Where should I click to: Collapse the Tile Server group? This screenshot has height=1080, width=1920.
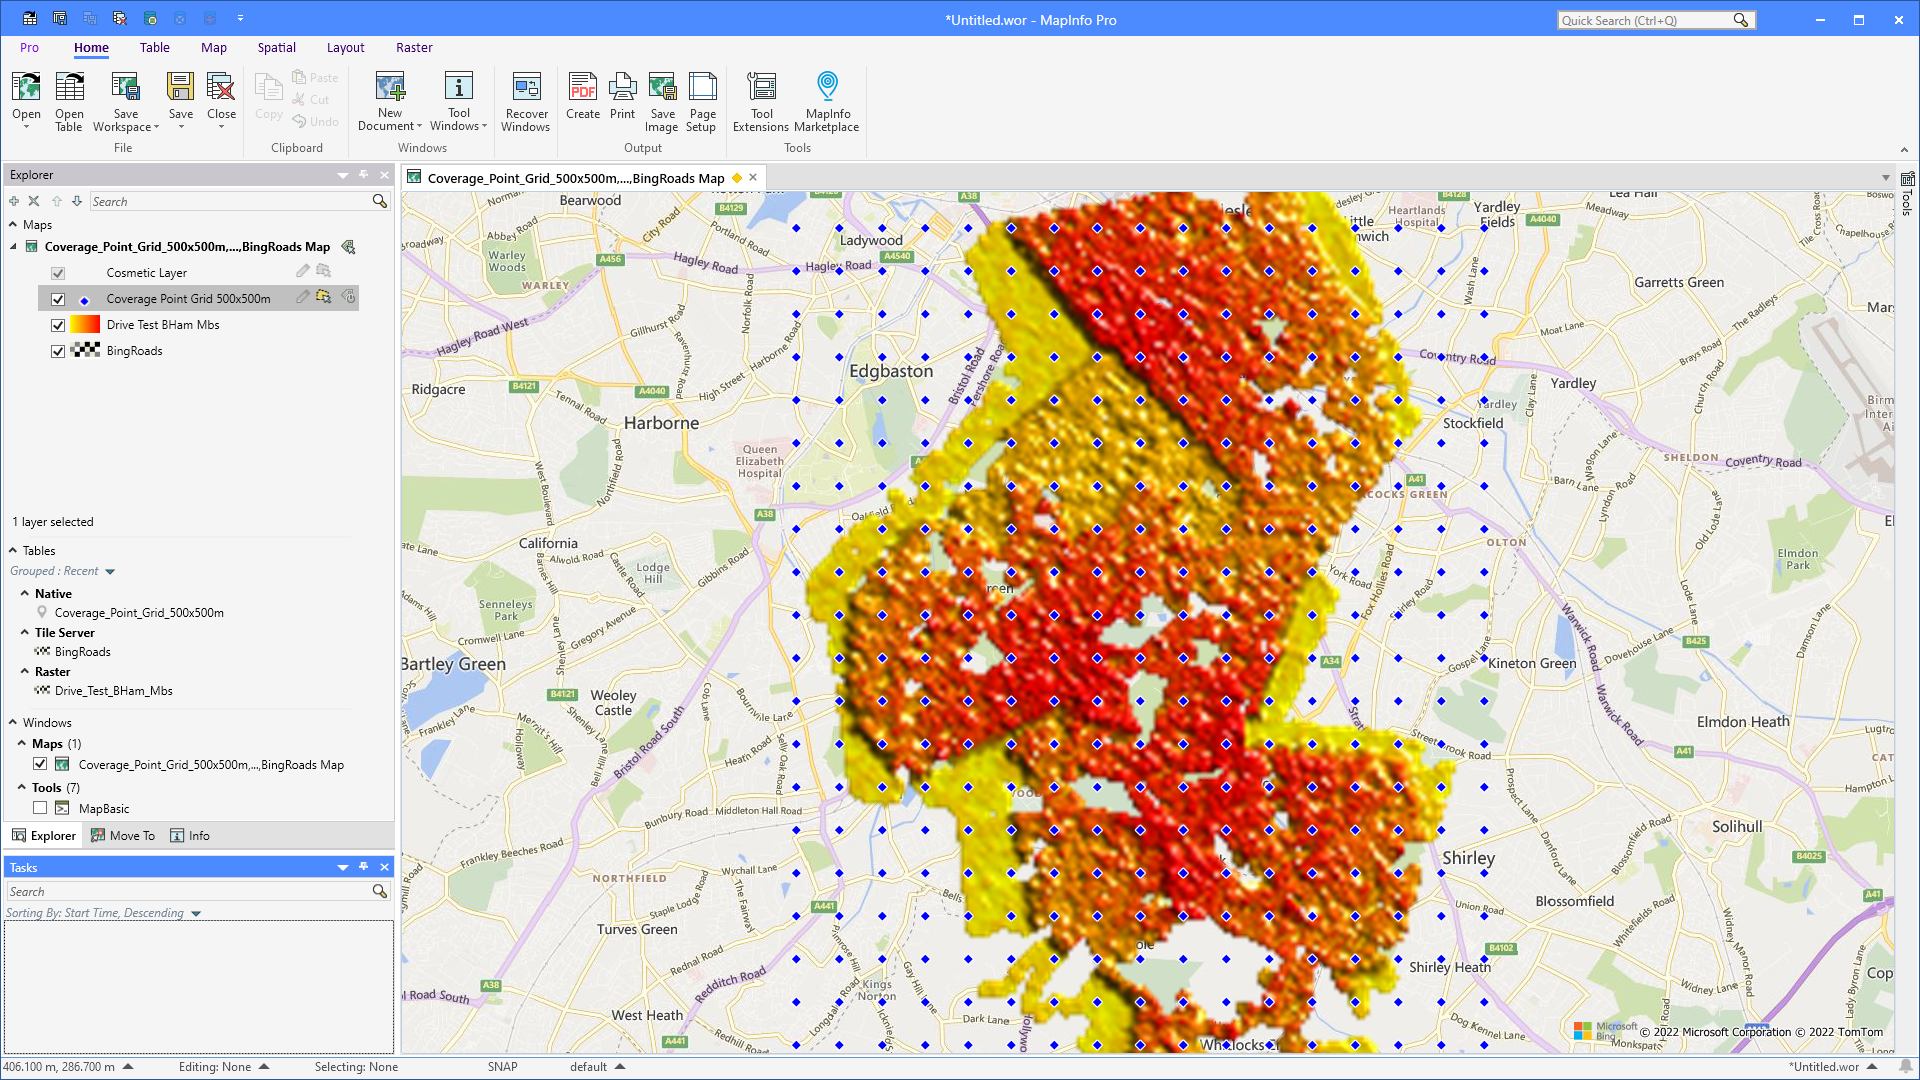click(25, 632)
